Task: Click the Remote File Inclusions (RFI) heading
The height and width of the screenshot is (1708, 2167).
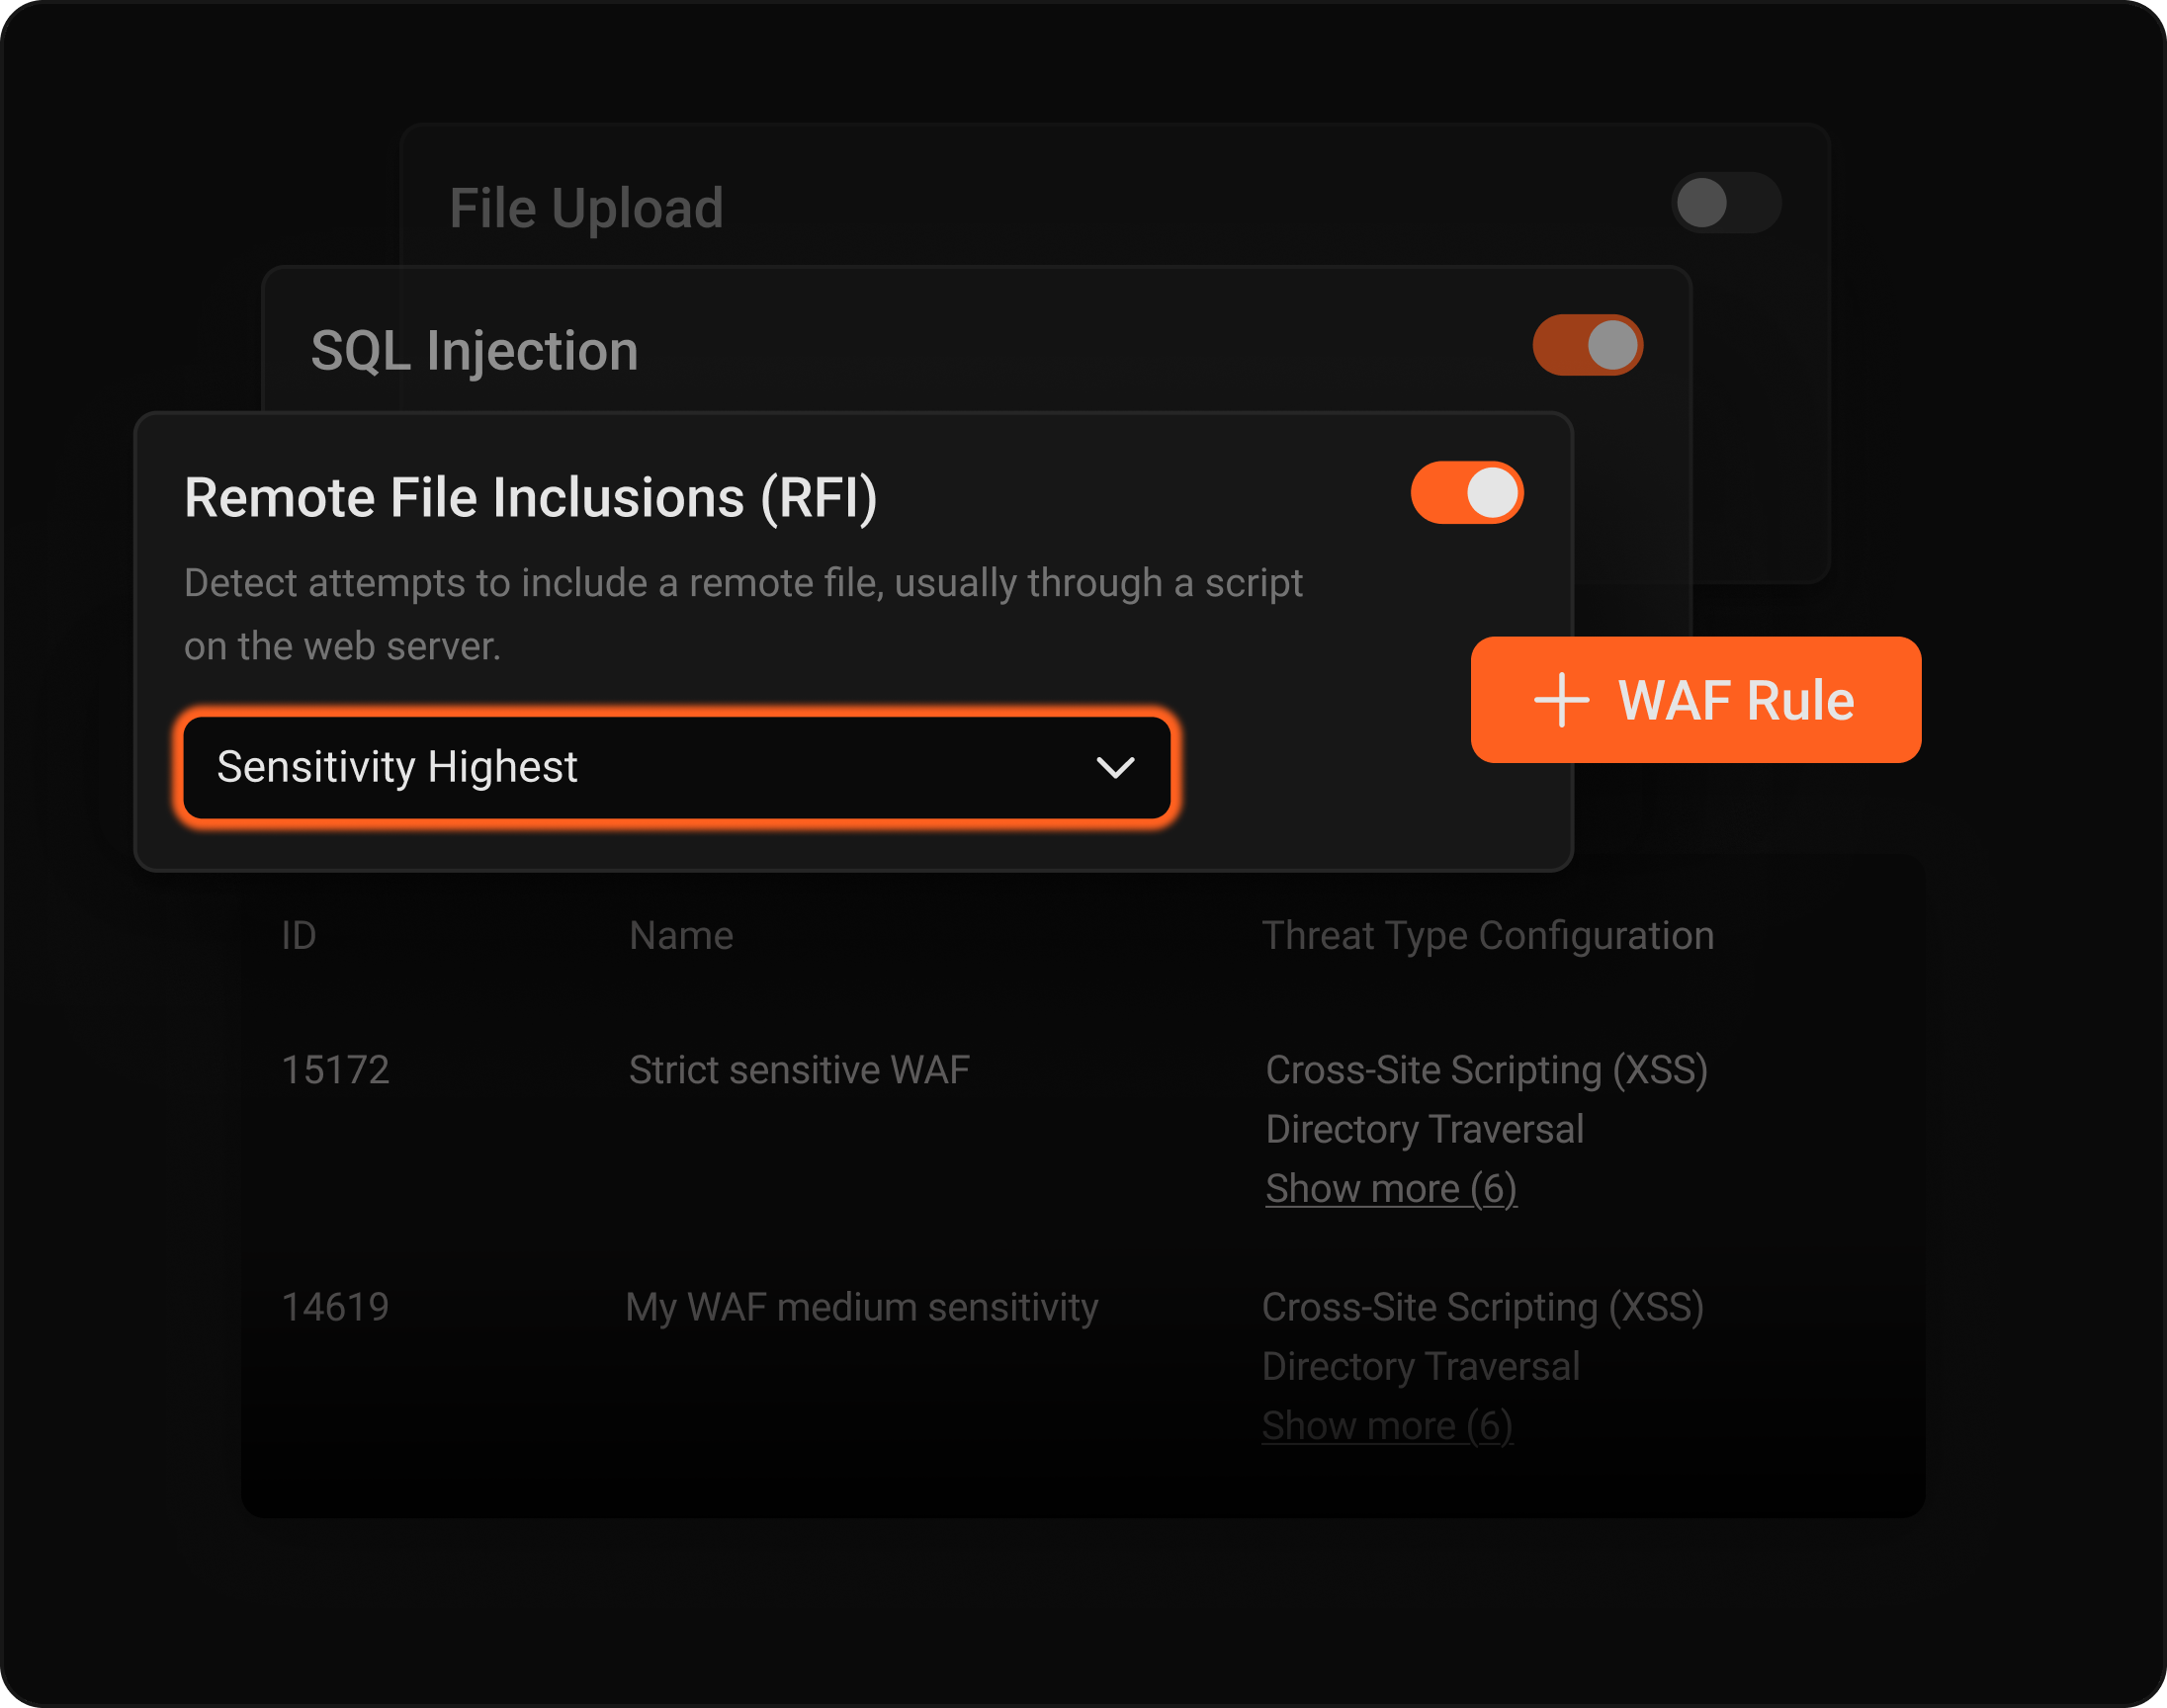Action: 532,497
